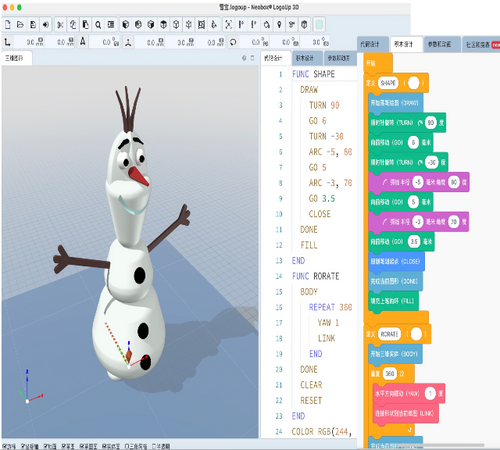Click the 3.5 value in the GO block
The image size is (500, 450).
point(414,242)
